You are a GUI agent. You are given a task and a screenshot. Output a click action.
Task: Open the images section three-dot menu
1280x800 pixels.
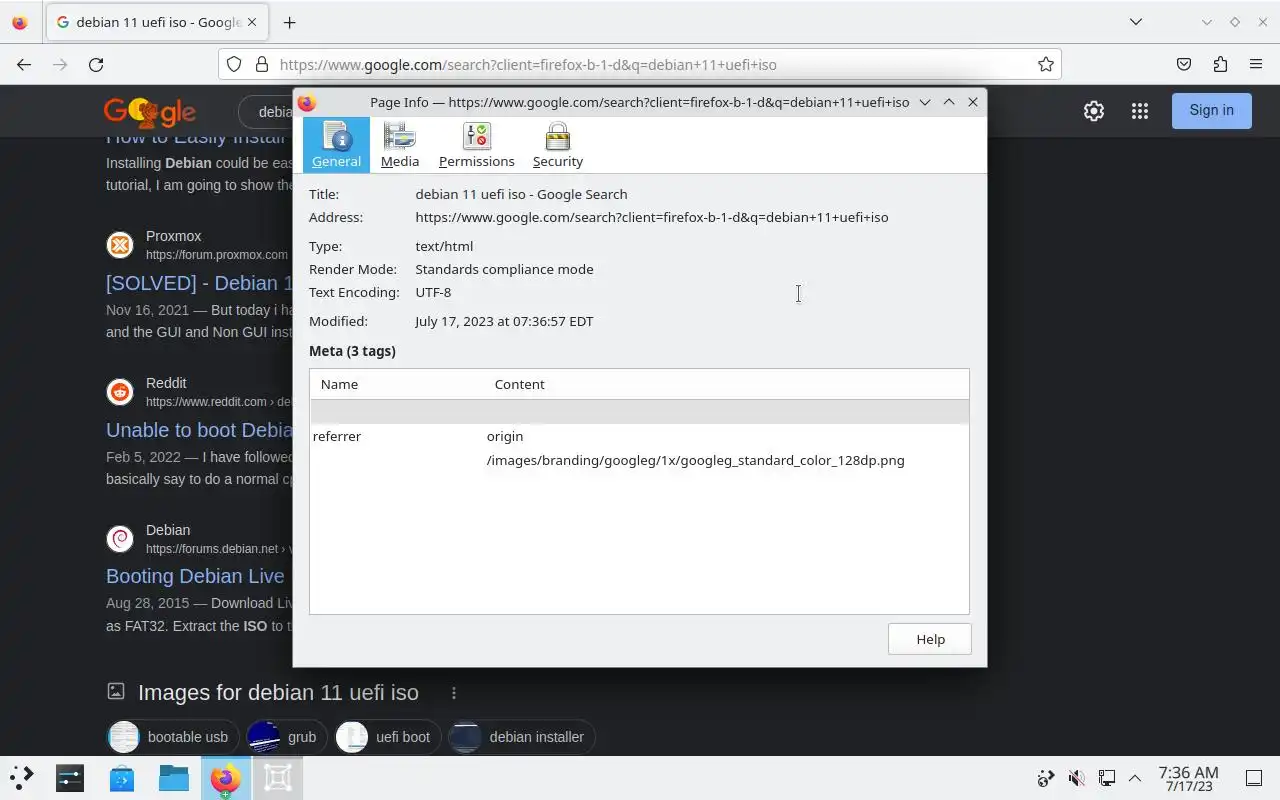coord(454,693)
